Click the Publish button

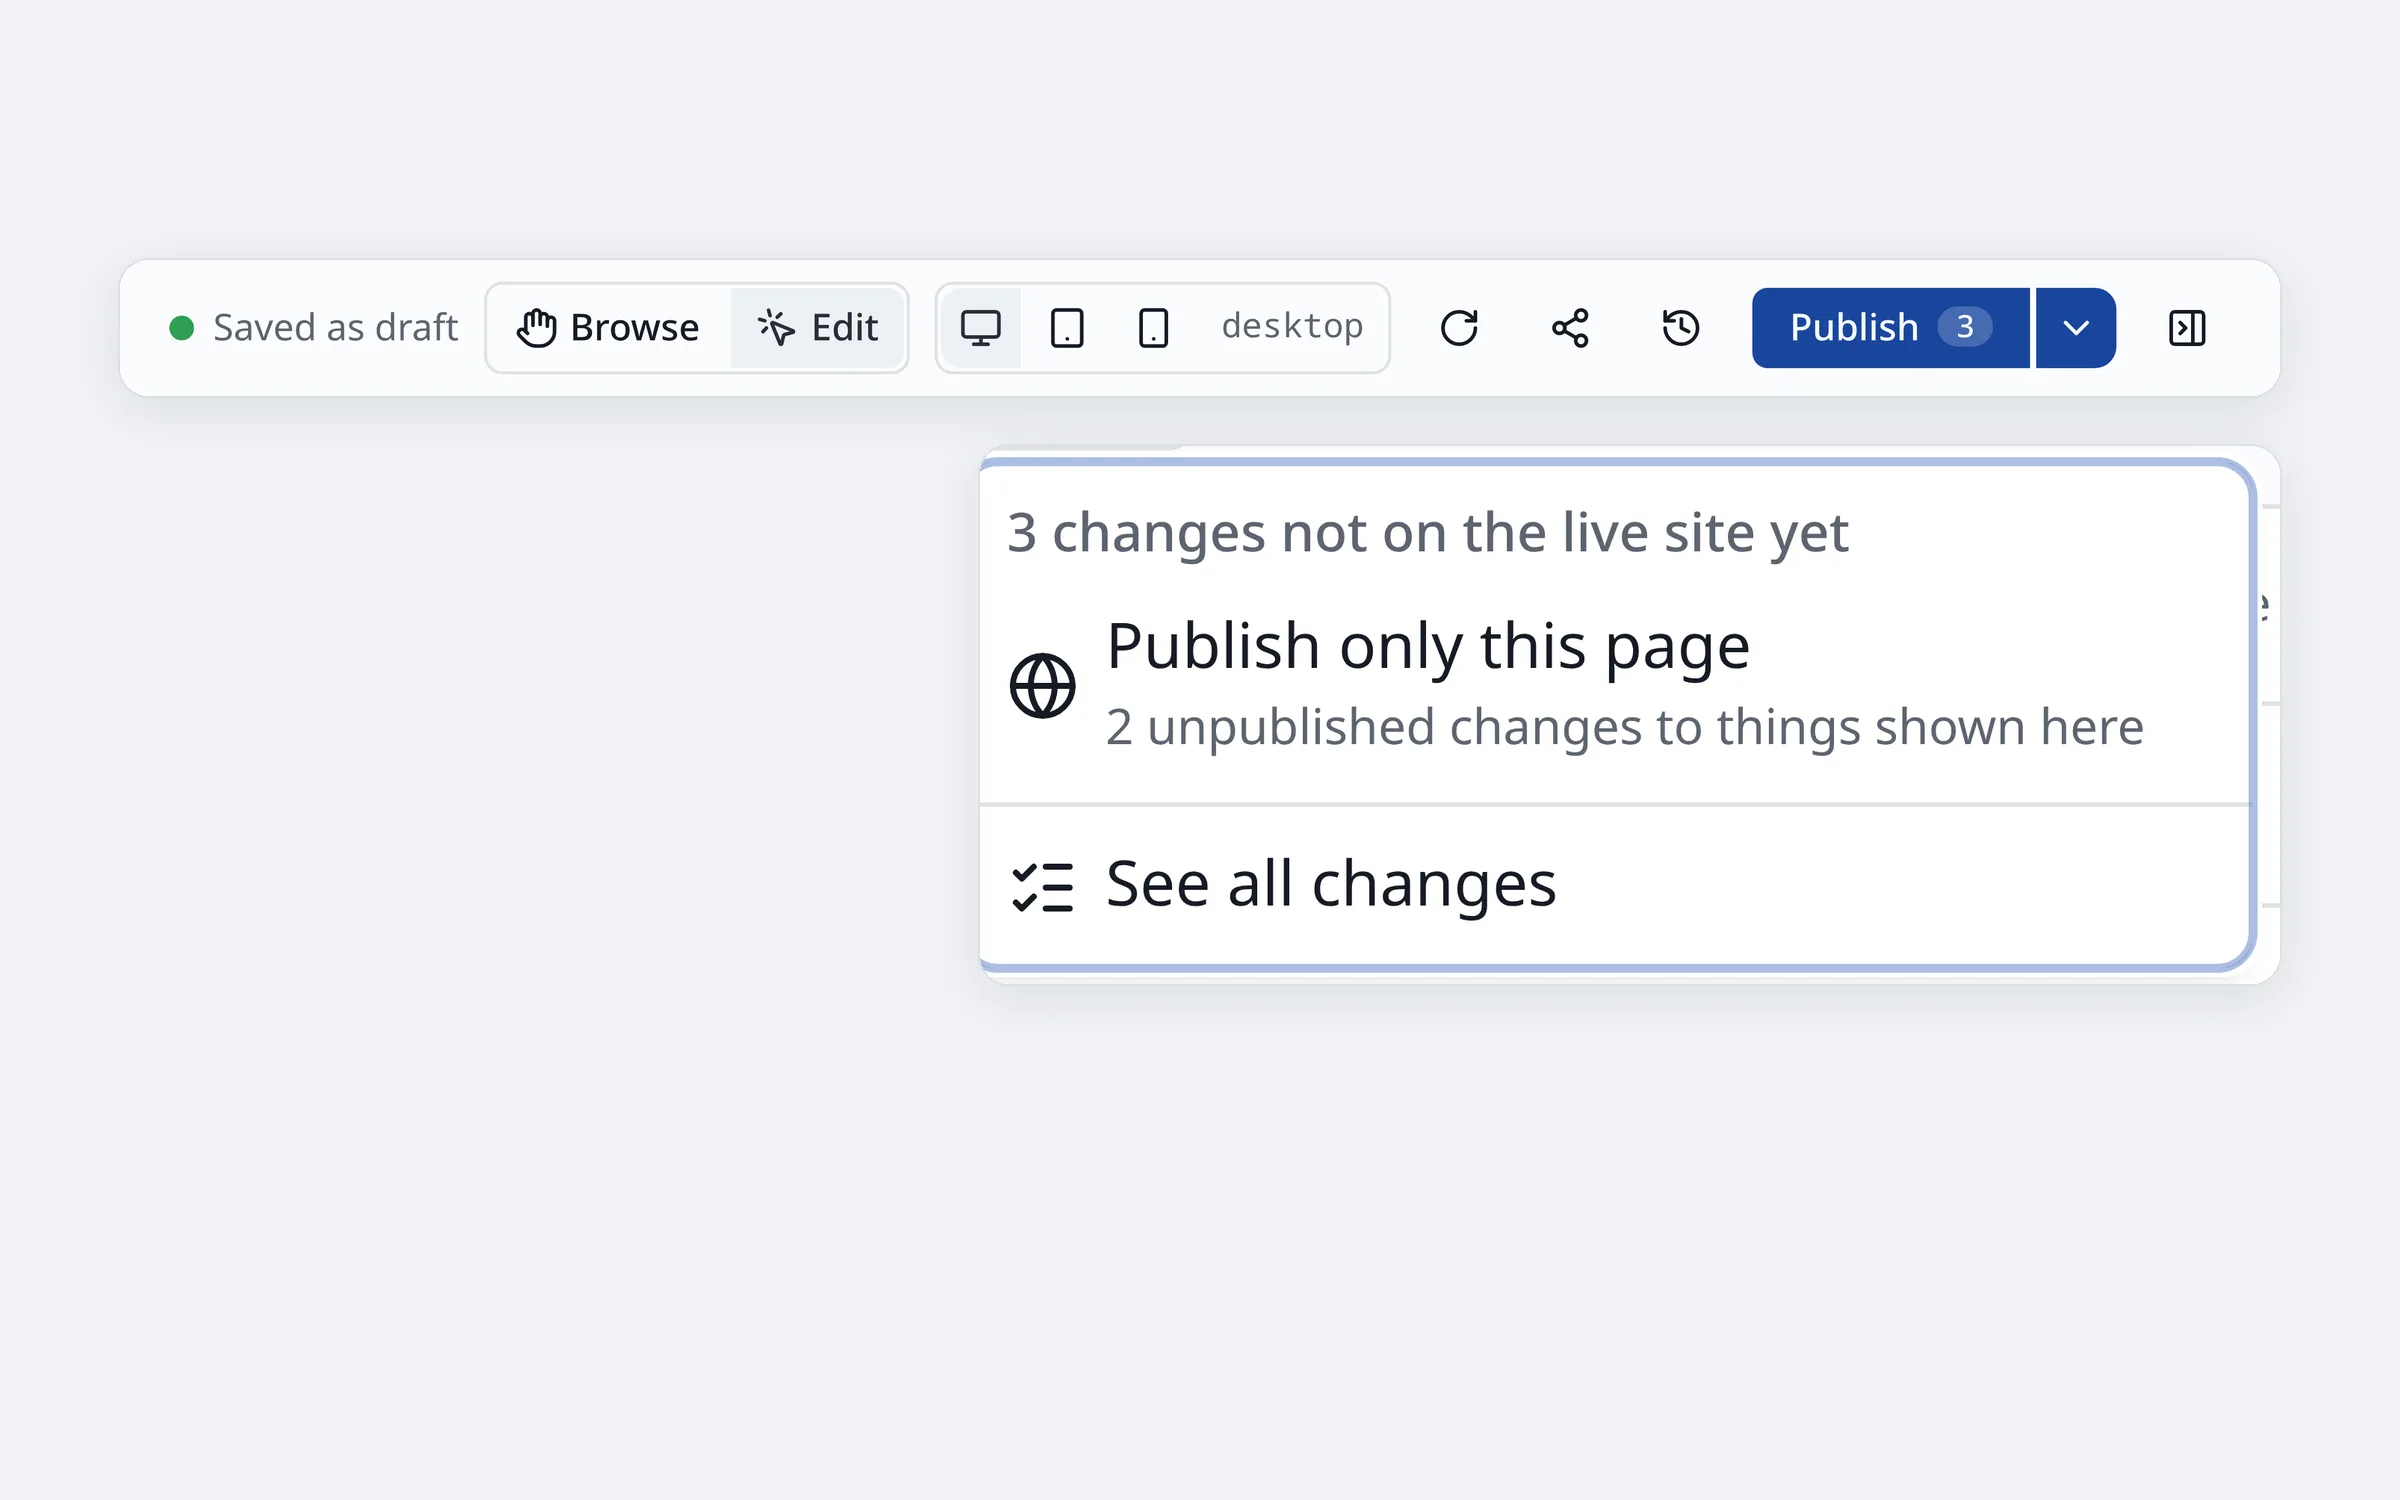(1890, 328)
